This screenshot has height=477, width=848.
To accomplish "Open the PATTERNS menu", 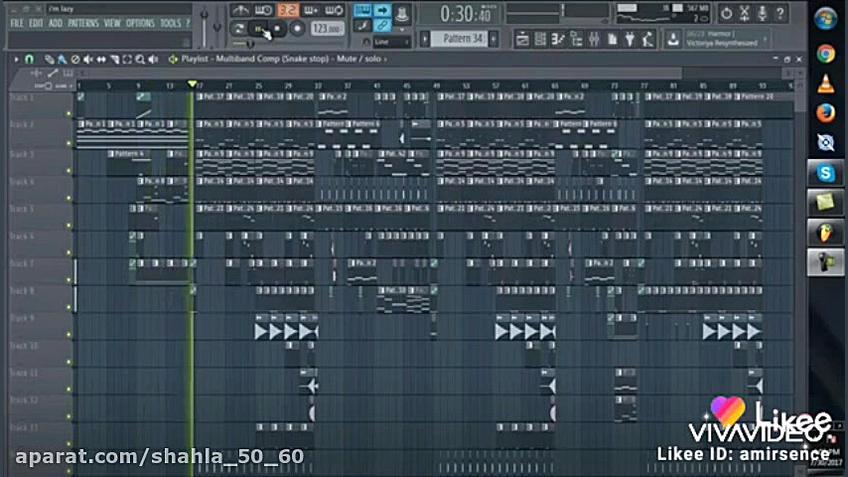I will 83,23.
